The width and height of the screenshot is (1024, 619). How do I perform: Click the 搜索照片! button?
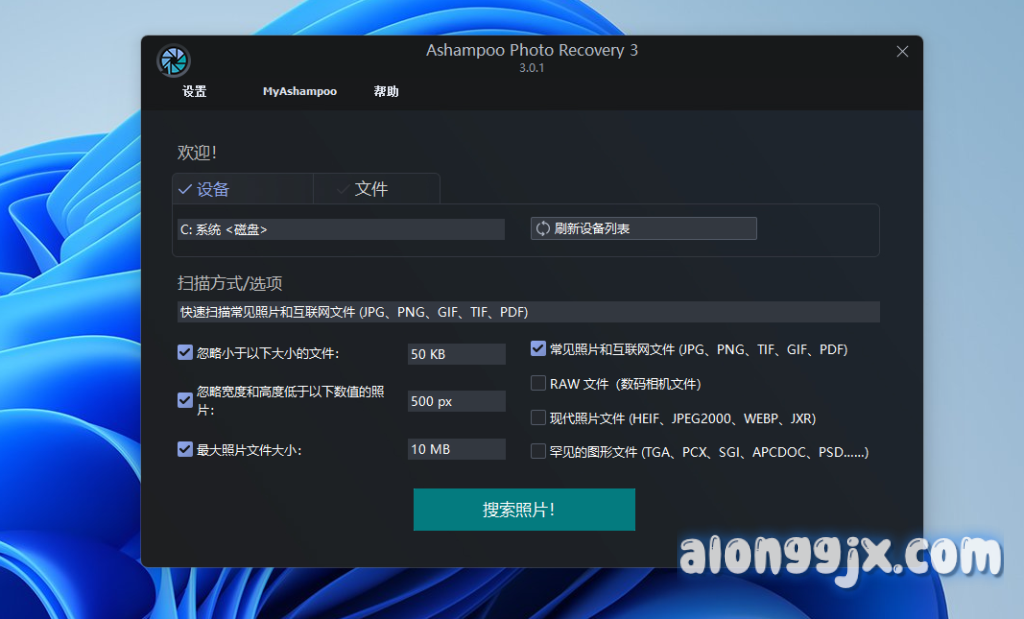coord(524,510)
